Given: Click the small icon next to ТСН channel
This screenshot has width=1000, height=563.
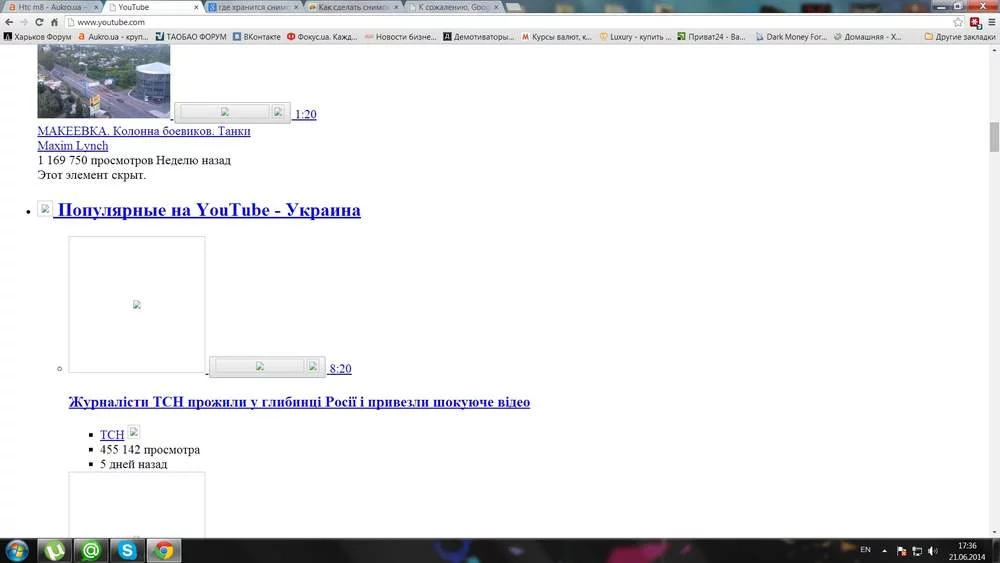Looking at the screenshot, I should [x=133, y=432].
